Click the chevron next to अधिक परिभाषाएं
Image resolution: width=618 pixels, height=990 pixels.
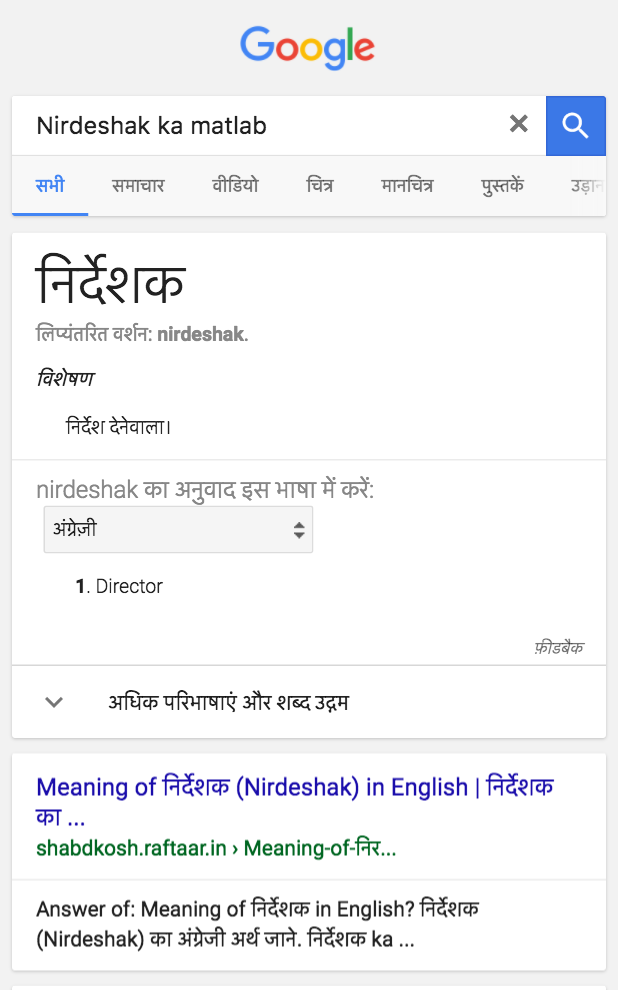tap(54, 702)
